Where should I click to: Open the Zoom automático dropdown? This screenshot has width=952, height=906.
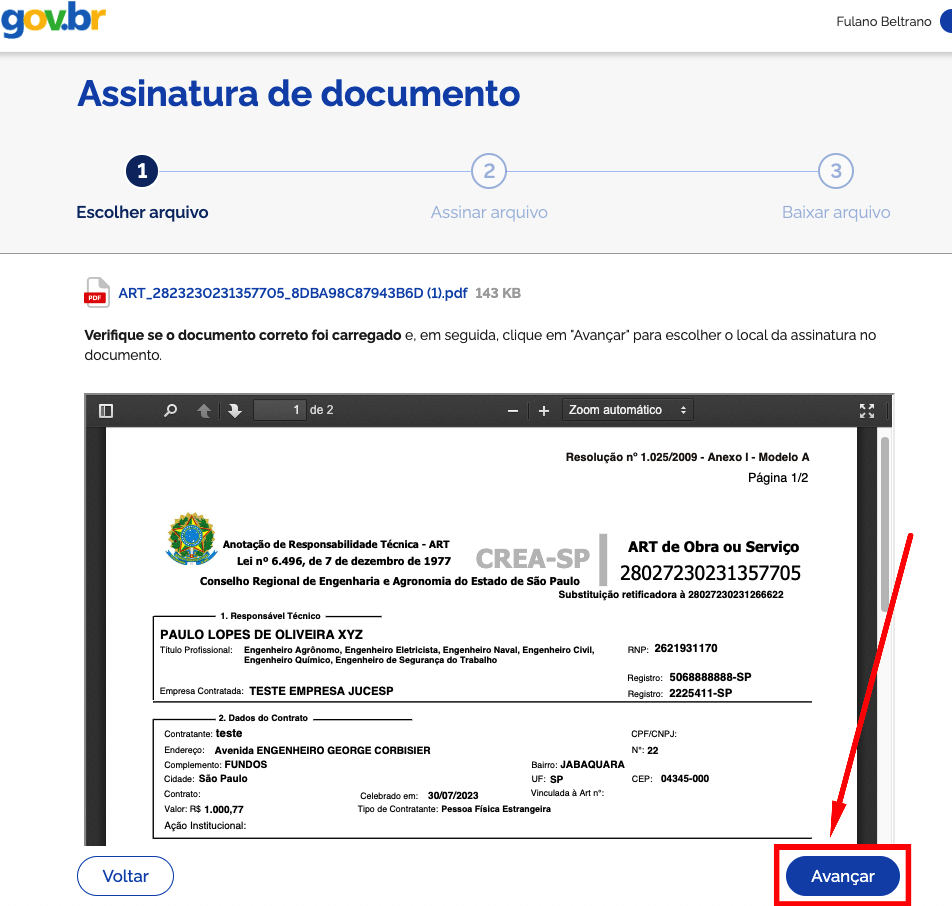pyautogui.click(x=627, y=410)
